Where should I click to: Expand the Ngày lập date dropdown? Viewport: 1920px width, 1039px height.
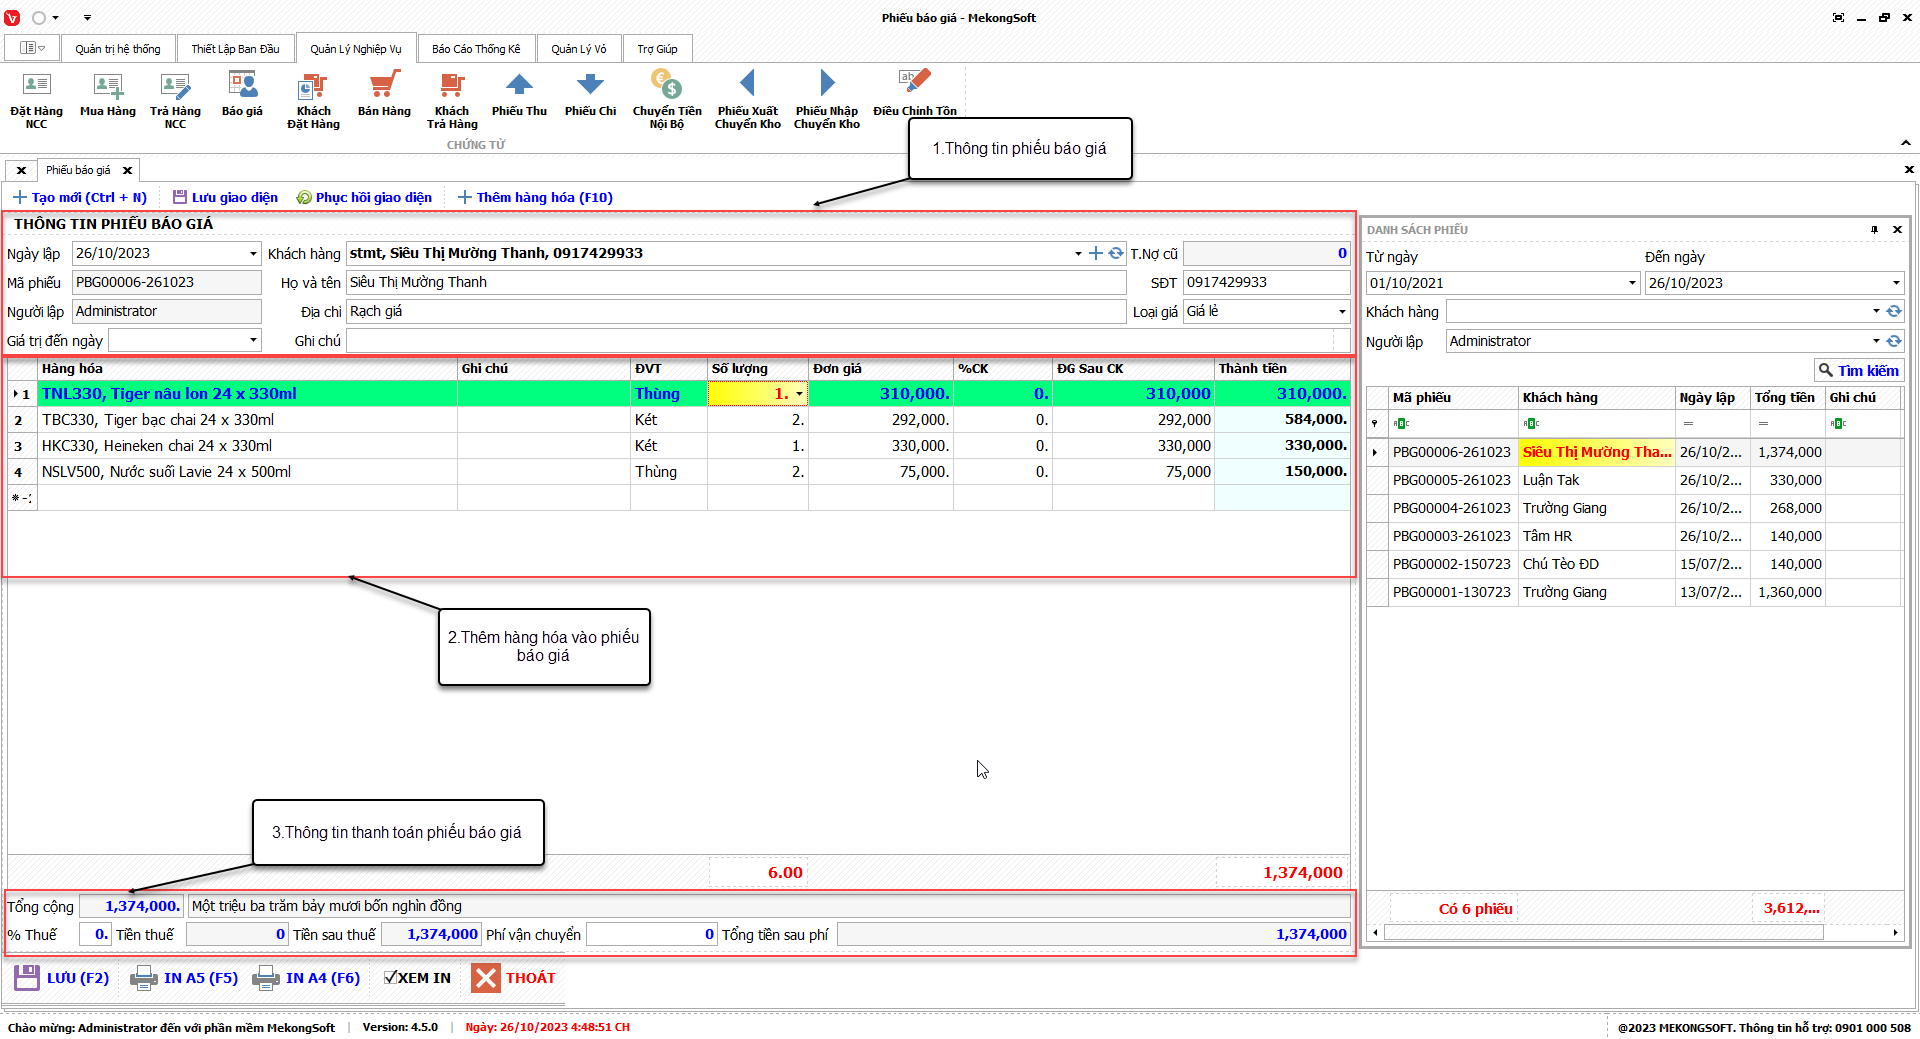point(253,254)
